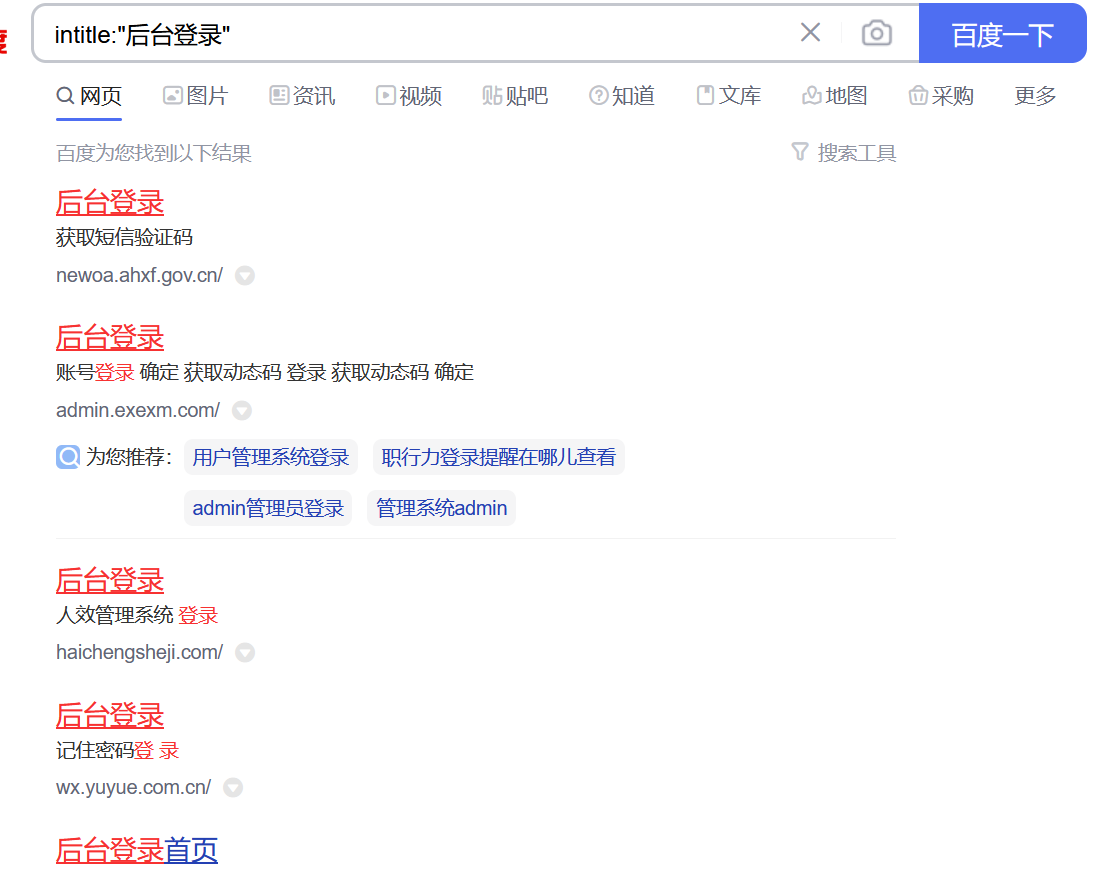Switch to the 地图 tab
This screenshot has width=1113, height=875.
[835, 96]
